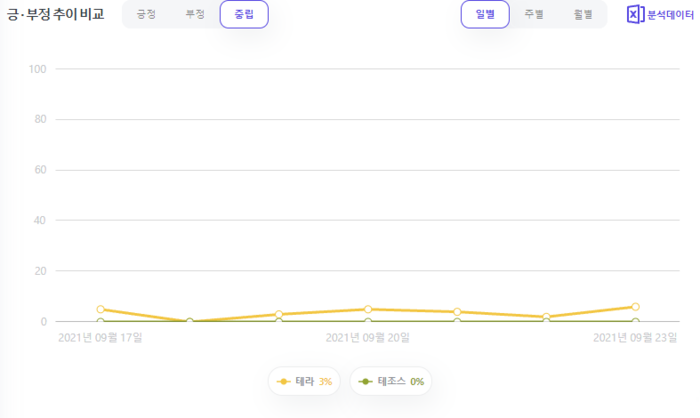Select the 부정 sentiment tab

pyautogui.click(x=195, y=15)
